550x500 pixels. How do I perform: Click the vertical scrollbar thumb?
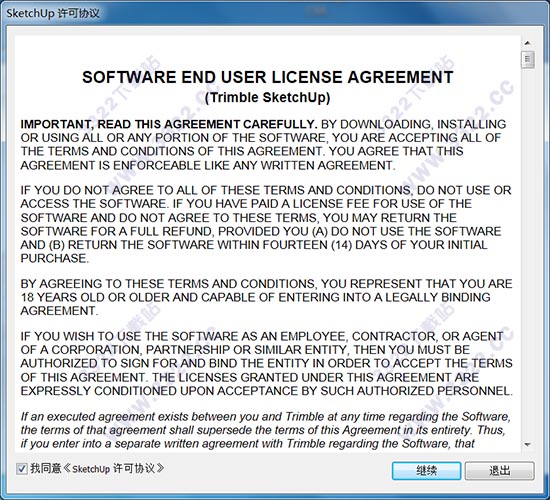[527, 59]
